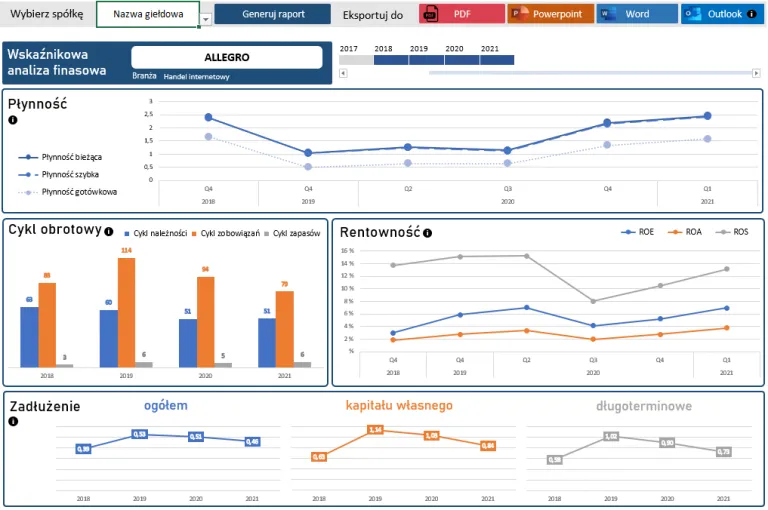Image resolution: width=768 pixels, height=510 pixels.
Task: Show info icon next to Rentowność
Action: [x=427, y=233]
